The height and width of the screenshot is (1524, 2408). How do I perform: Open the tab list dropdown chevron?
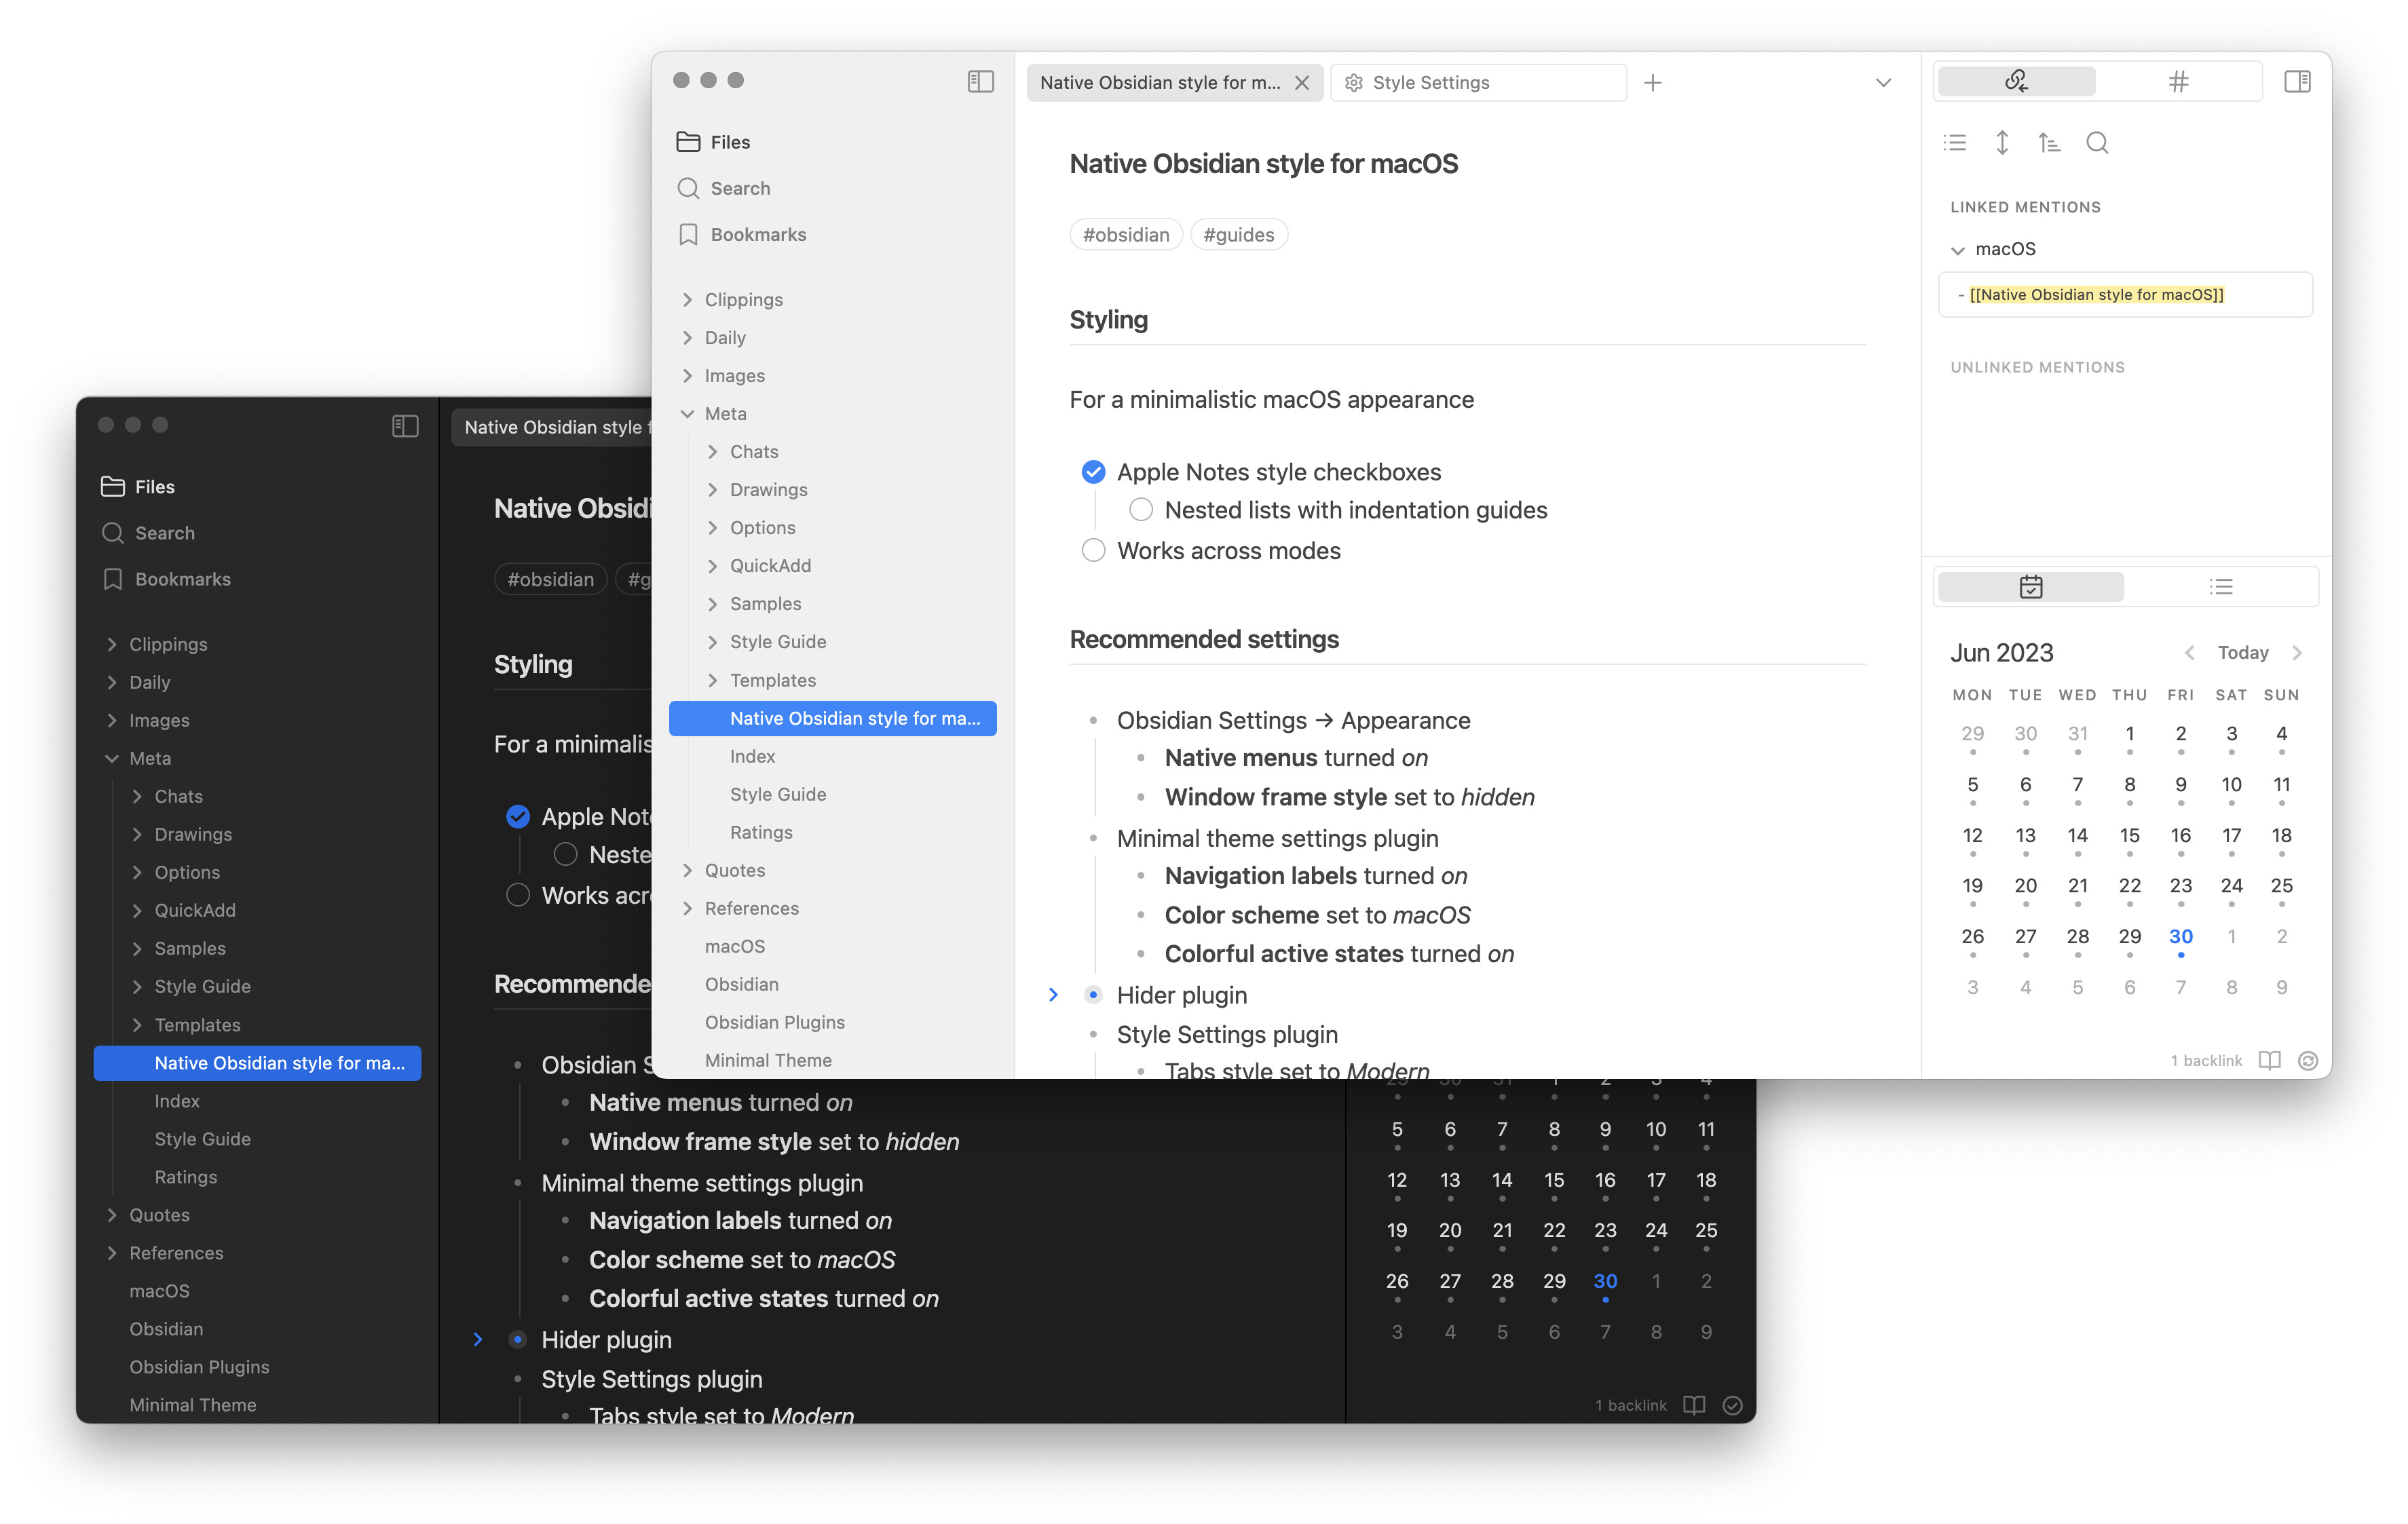pos(1883,83)
